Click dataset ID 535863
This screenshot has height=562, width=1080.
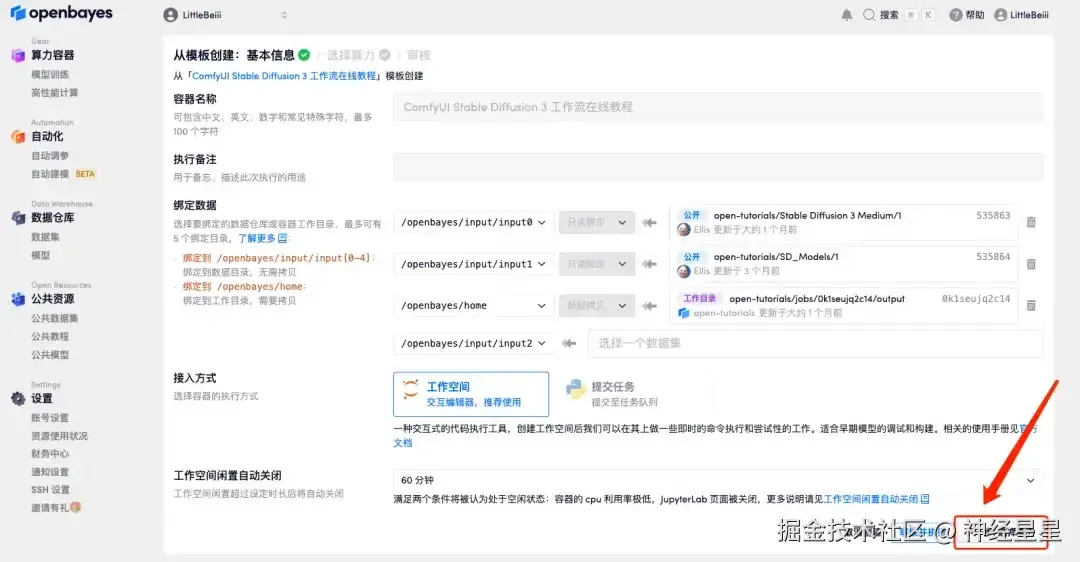993,216
